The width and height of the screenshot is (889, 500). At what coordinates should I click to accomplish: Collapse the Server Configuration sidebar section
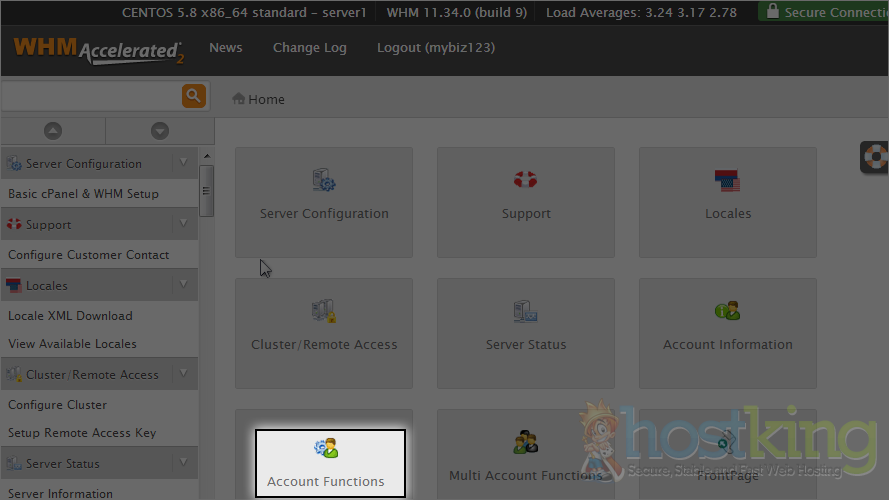click(183, 163)
